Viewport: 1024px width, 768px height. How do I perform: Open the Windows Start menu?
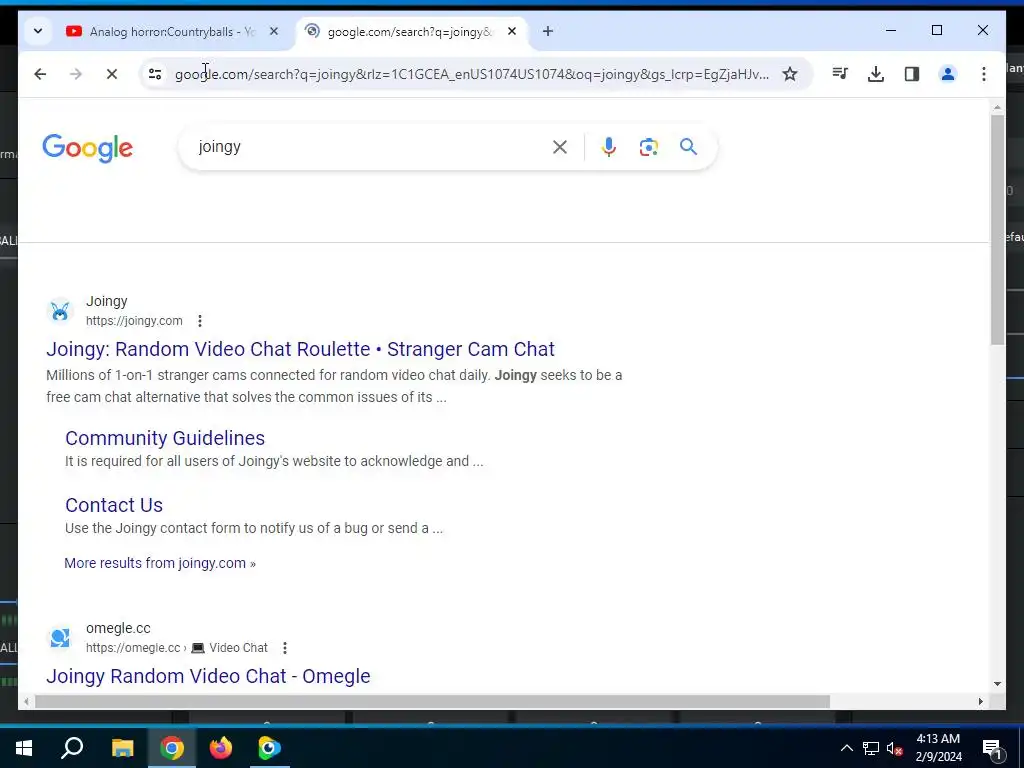[24, 748]
